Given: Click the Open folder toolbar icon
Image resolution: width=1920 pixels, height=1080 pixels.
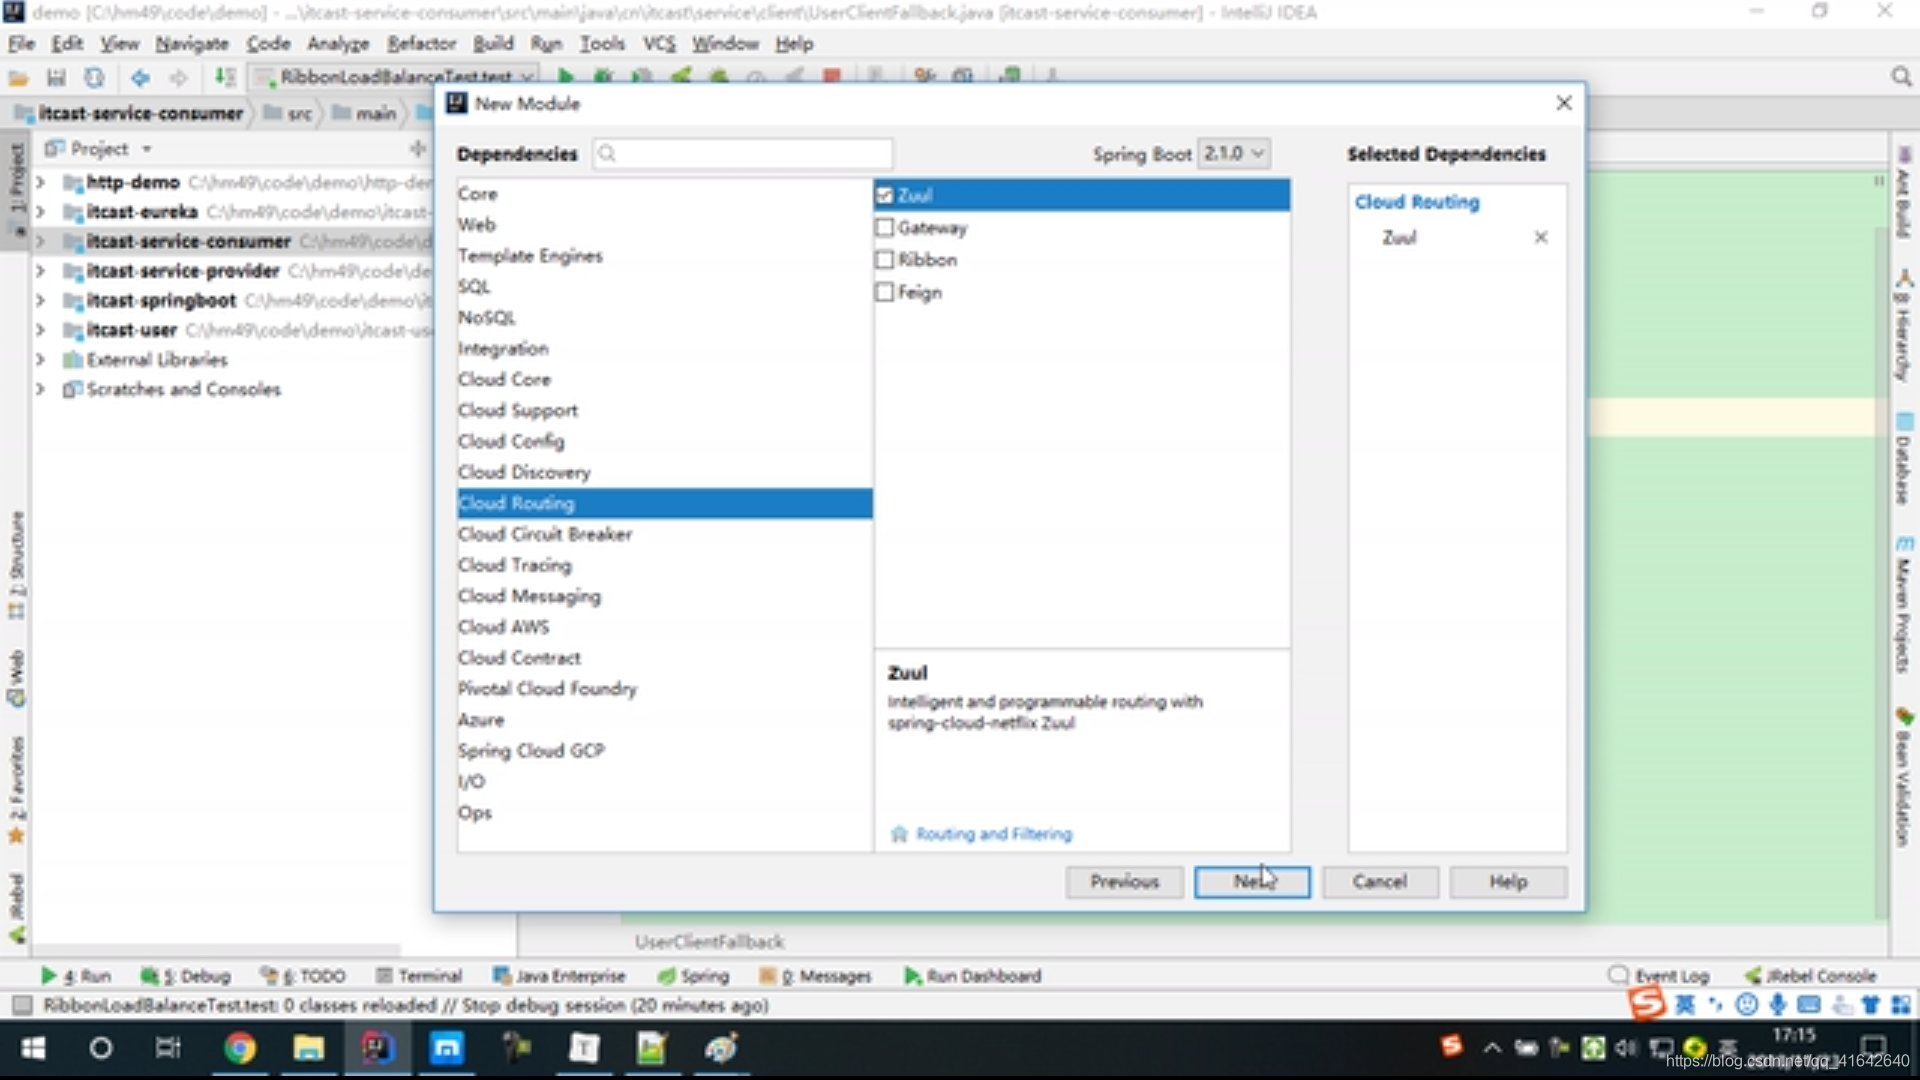Looking at the screenshot, I should [x=18, y=78].
